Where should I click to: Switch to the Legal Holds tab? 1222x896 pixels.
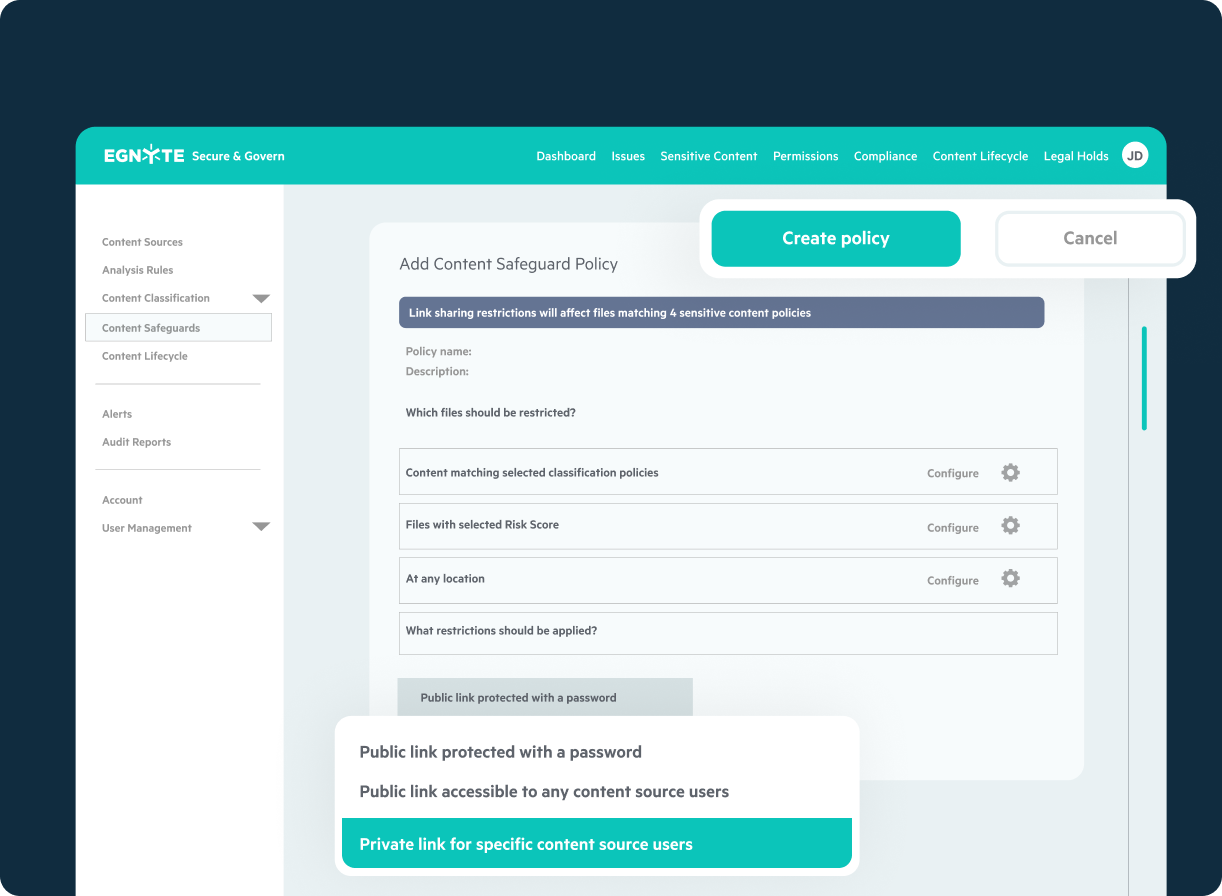coord(1075,156)
